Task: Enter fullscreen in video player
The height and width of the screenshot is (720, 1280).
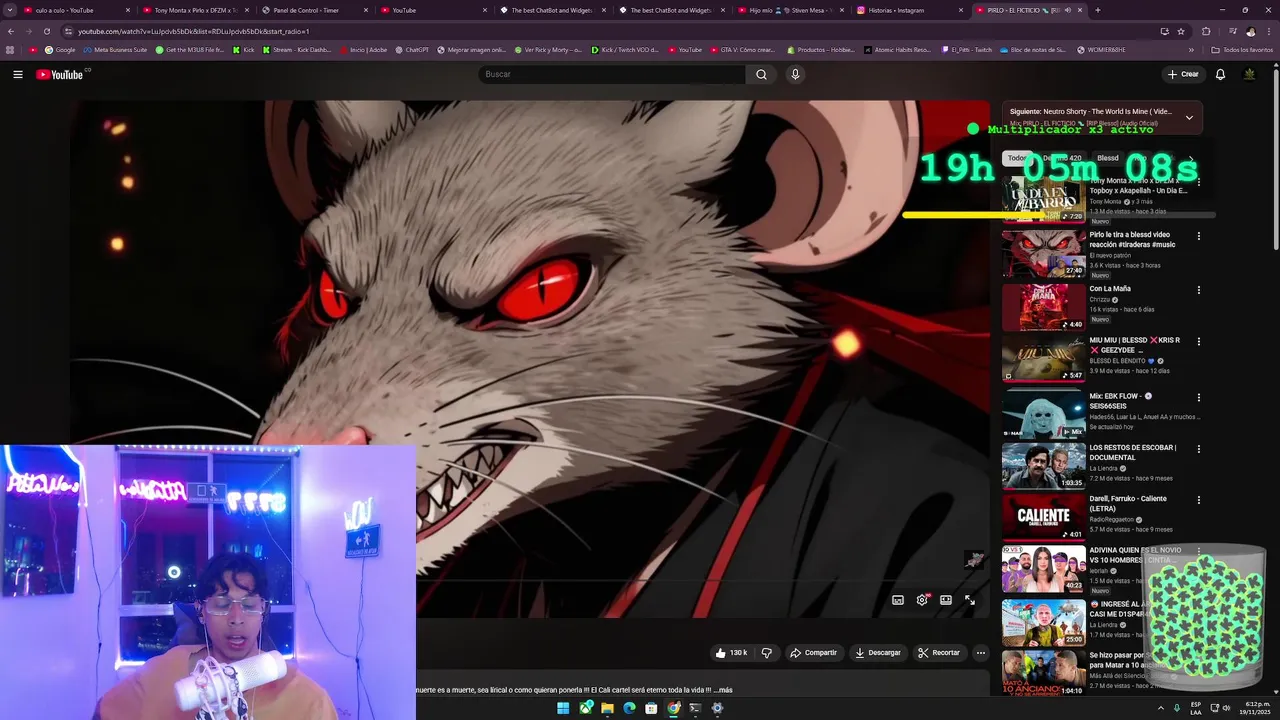Action: (970, 600)
